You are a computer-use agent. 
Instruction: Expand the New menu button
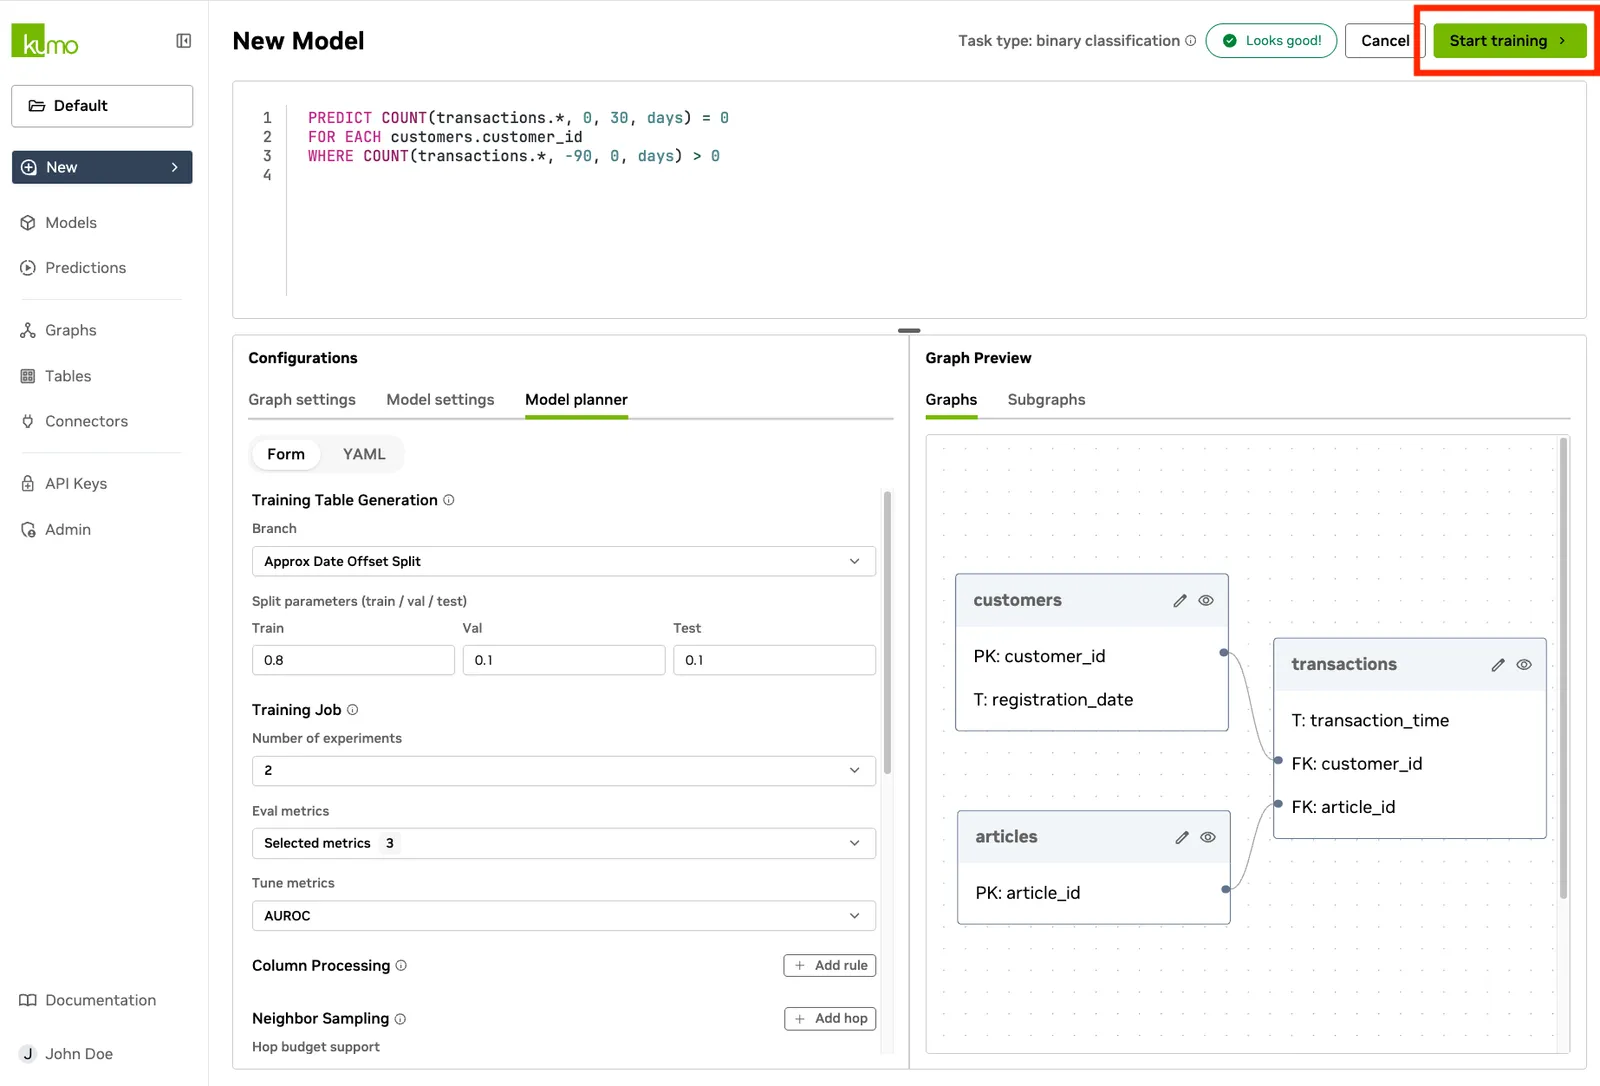(x=102, y=167)
